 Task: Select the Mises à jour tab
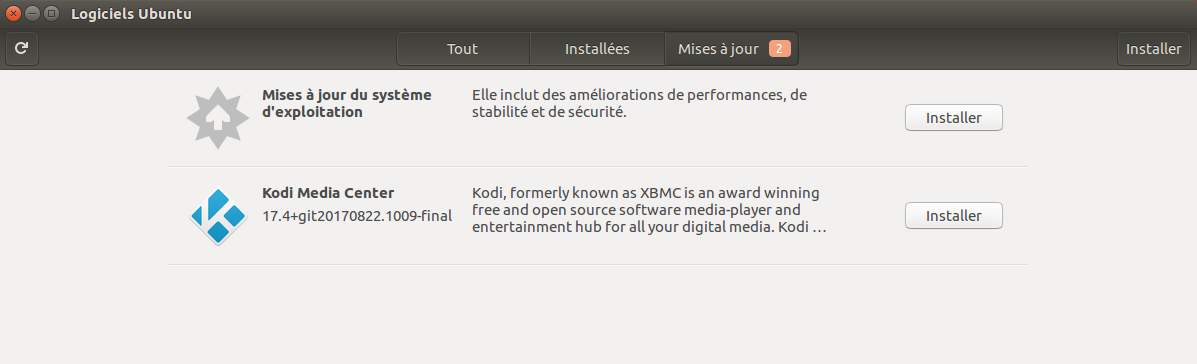[x=731, y=49]
